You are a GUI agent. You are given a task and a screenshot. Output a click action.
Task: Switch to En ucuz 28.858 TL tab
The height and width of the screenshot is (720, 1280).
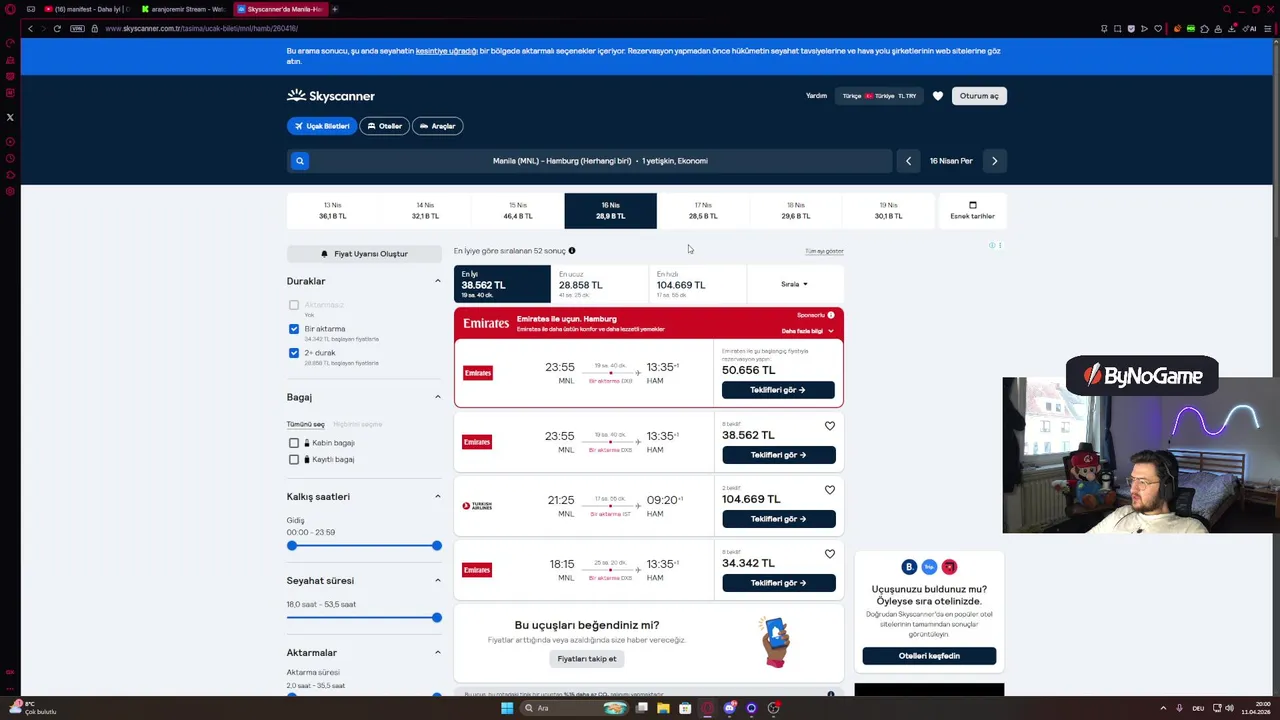pyautogui.click(x=599, y=284)
